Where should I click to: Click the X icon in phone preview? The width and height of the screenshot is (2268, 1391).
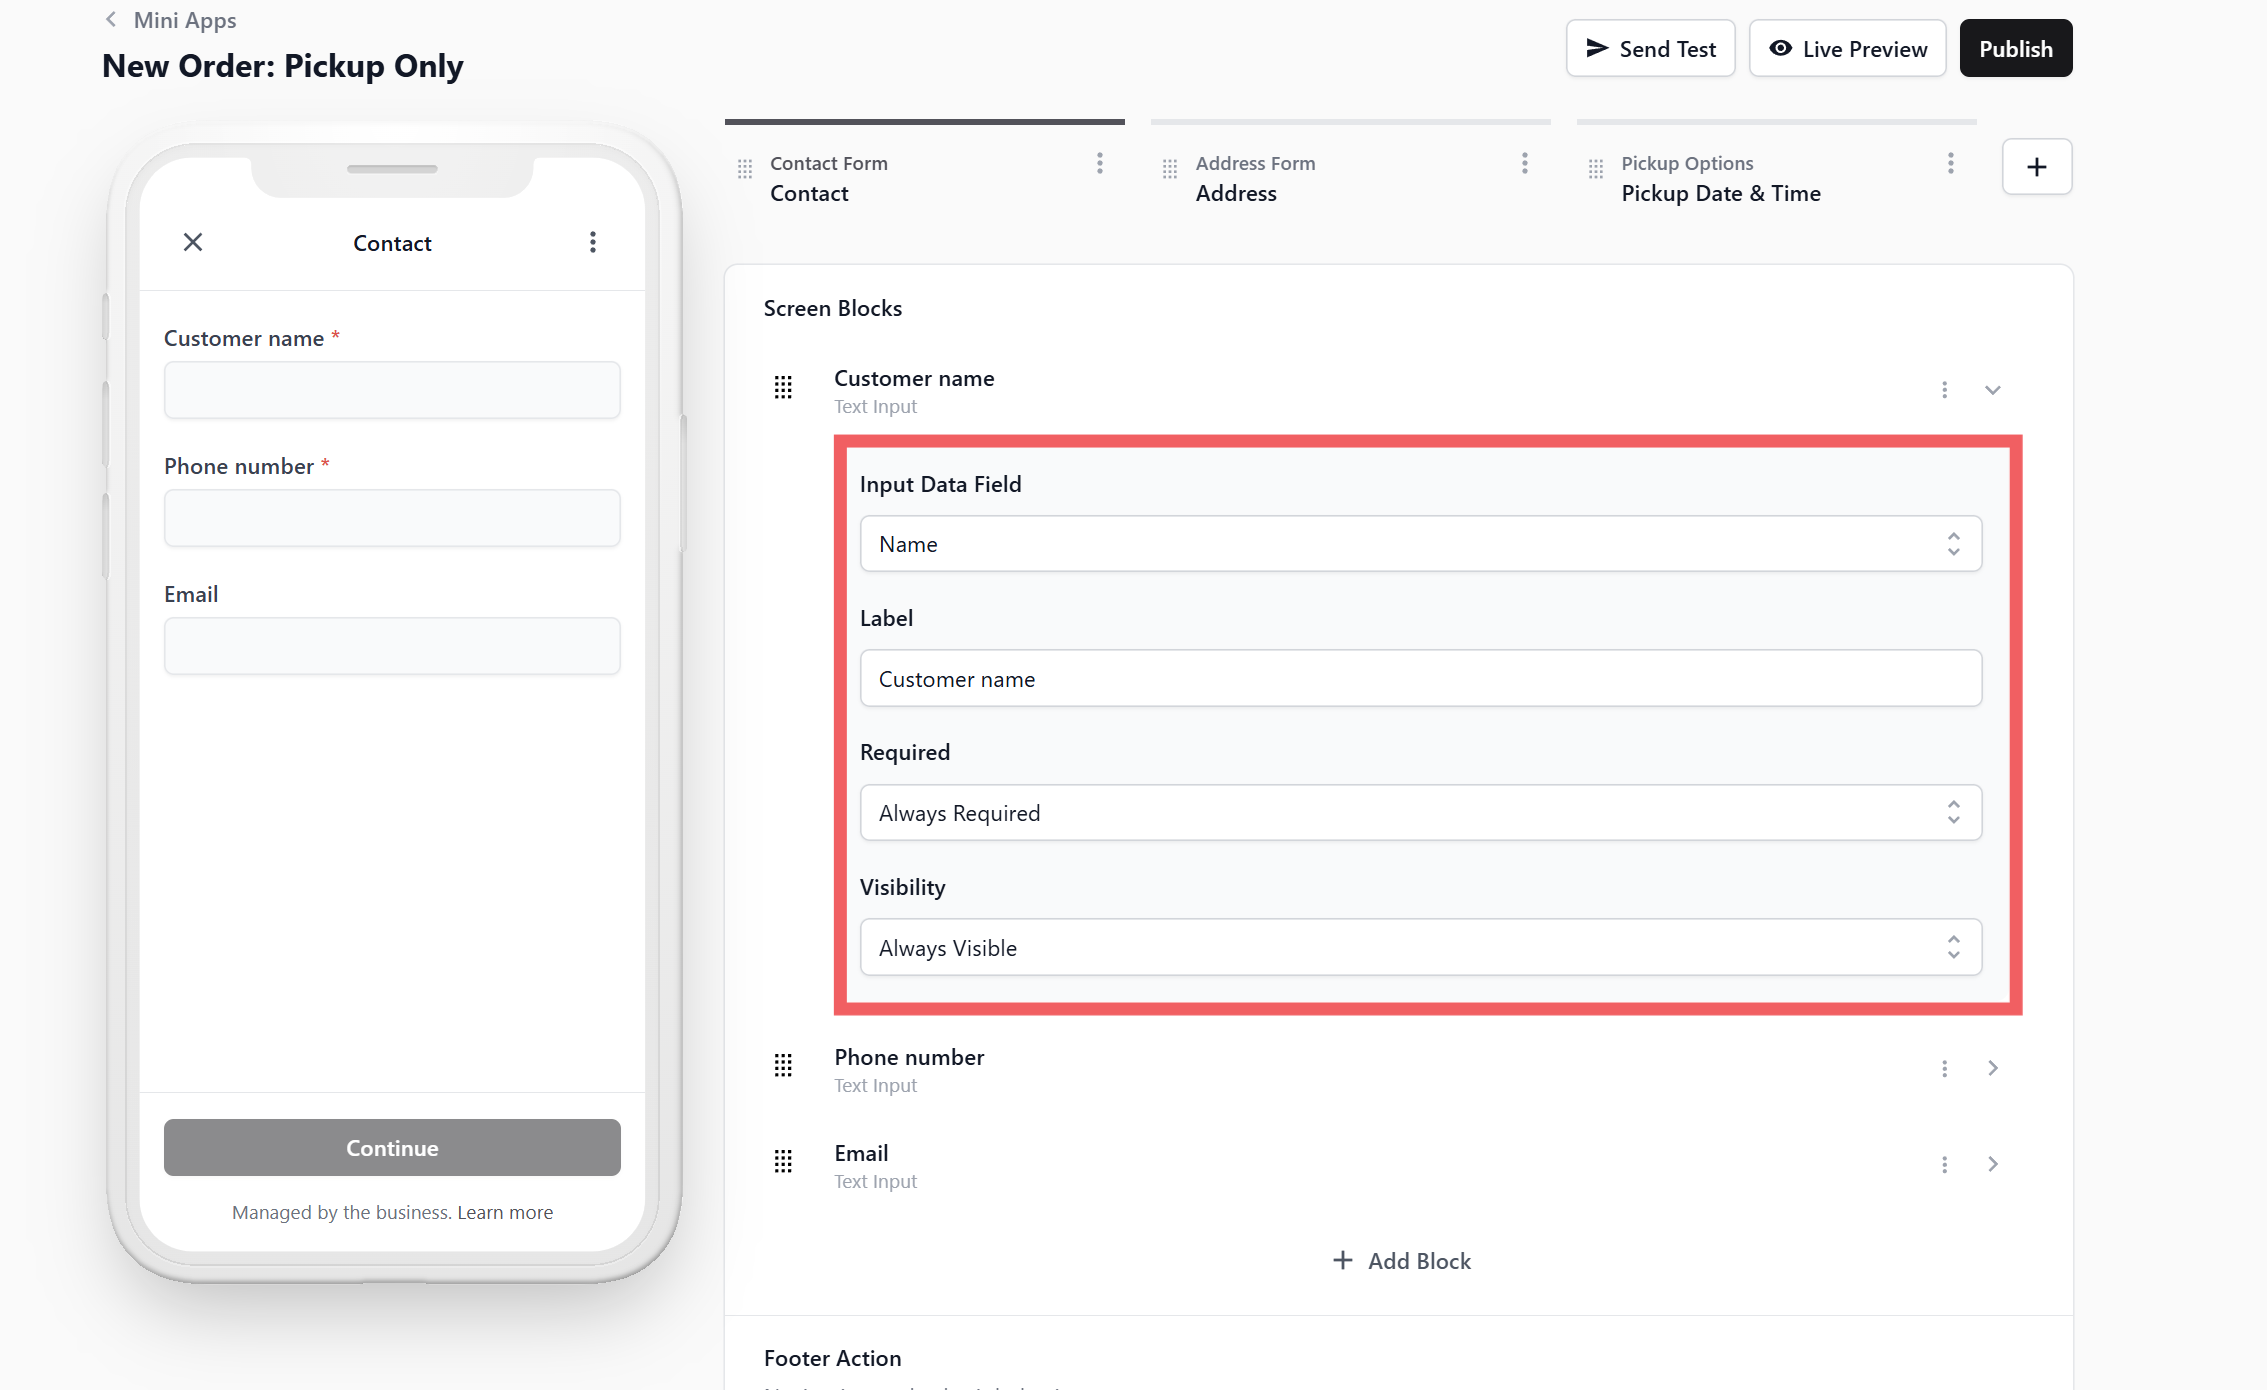(x=193, y=242)
